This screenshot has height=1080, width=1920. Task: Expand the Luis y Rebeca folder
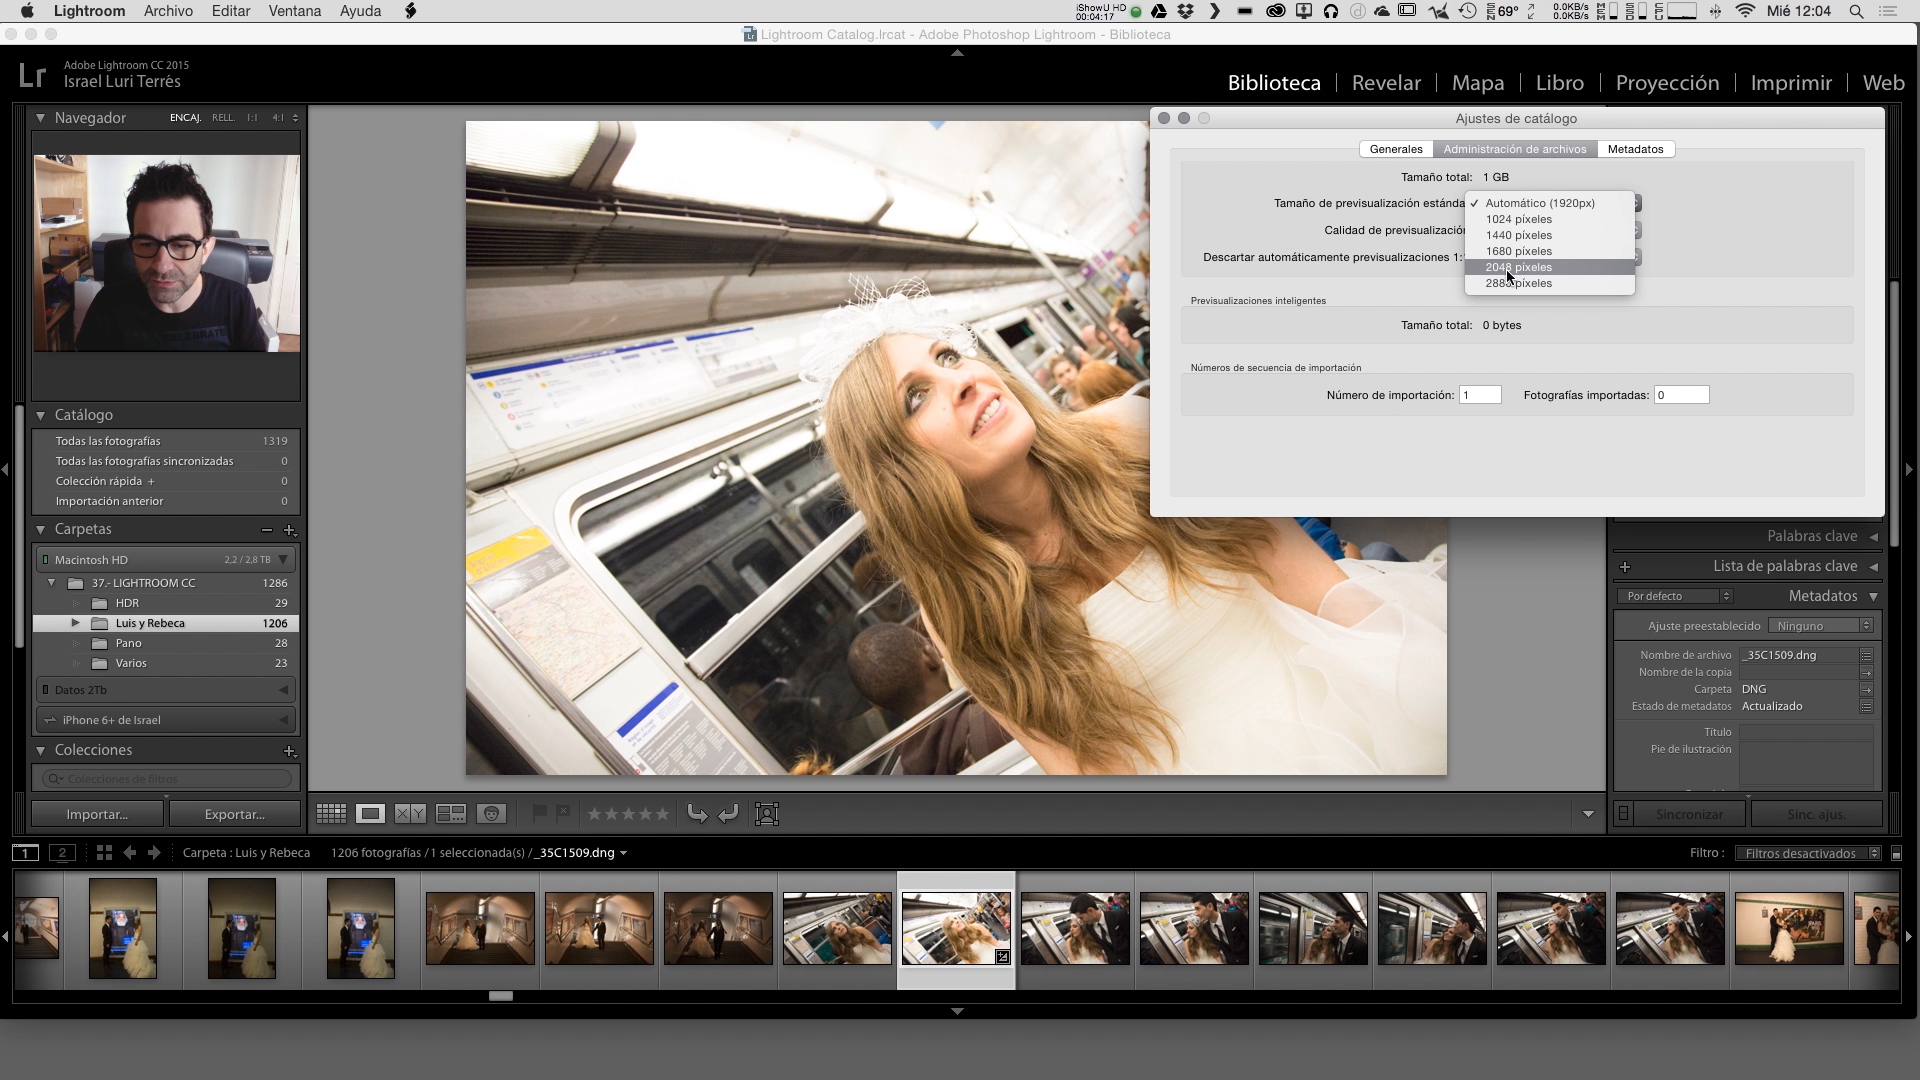coord(76,623)
